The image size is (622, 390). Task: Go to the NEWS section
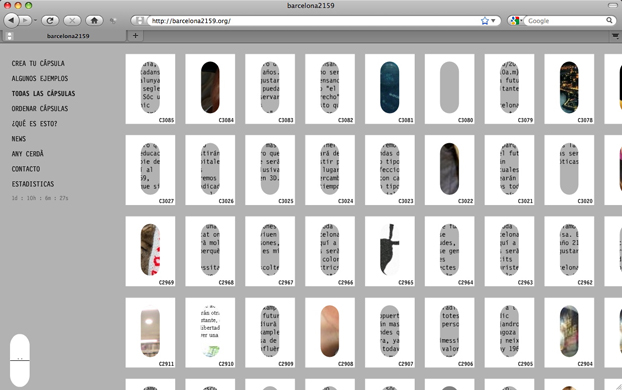pyautogui.click(x=19, y=139)
